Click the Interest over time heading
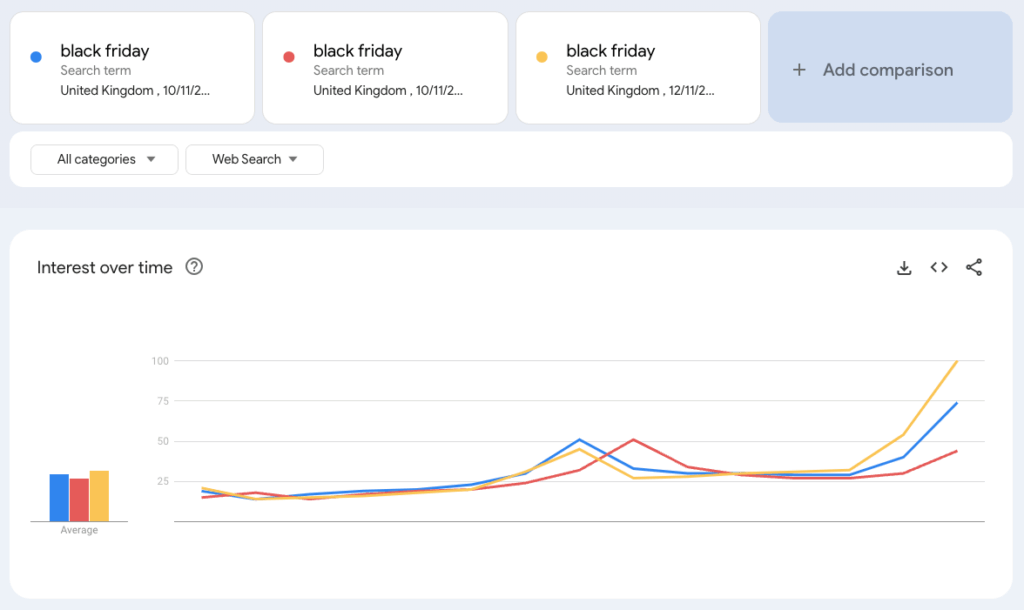The width and height of the screenshot is (1024, 610). coord(105,267)
